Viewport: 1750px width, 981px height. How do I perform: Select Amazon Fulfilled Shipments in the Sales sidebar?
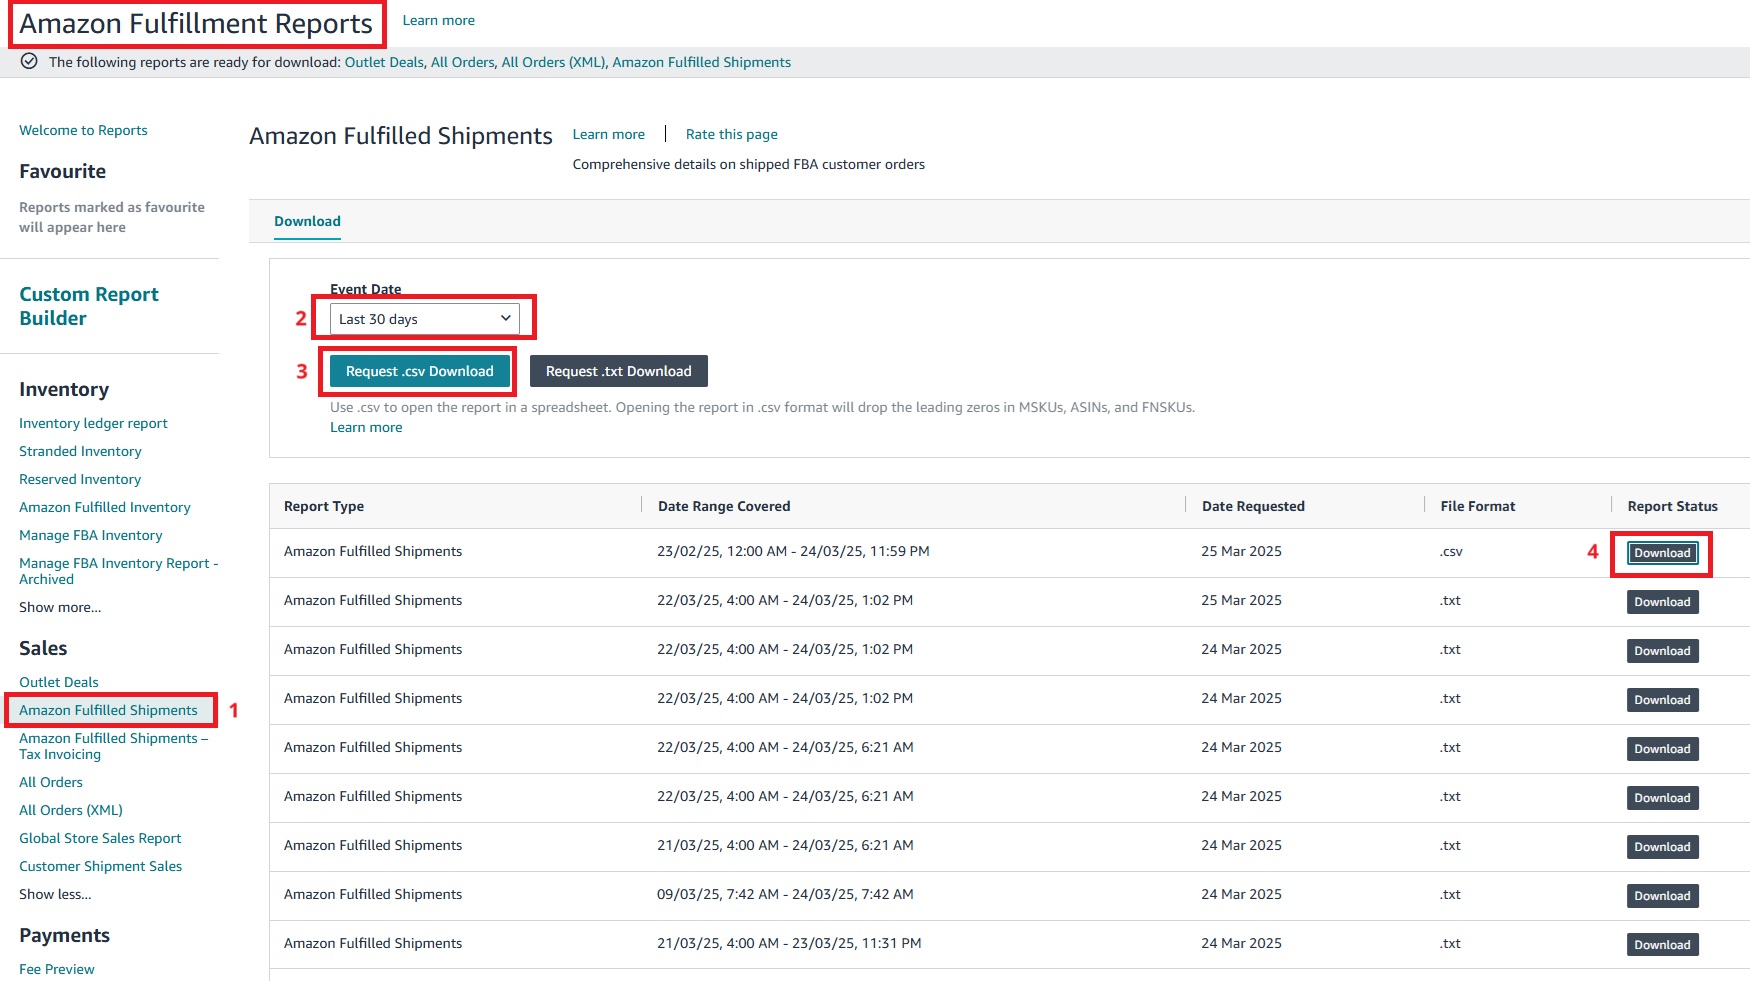pyautogui.click(x=108, y=710)
